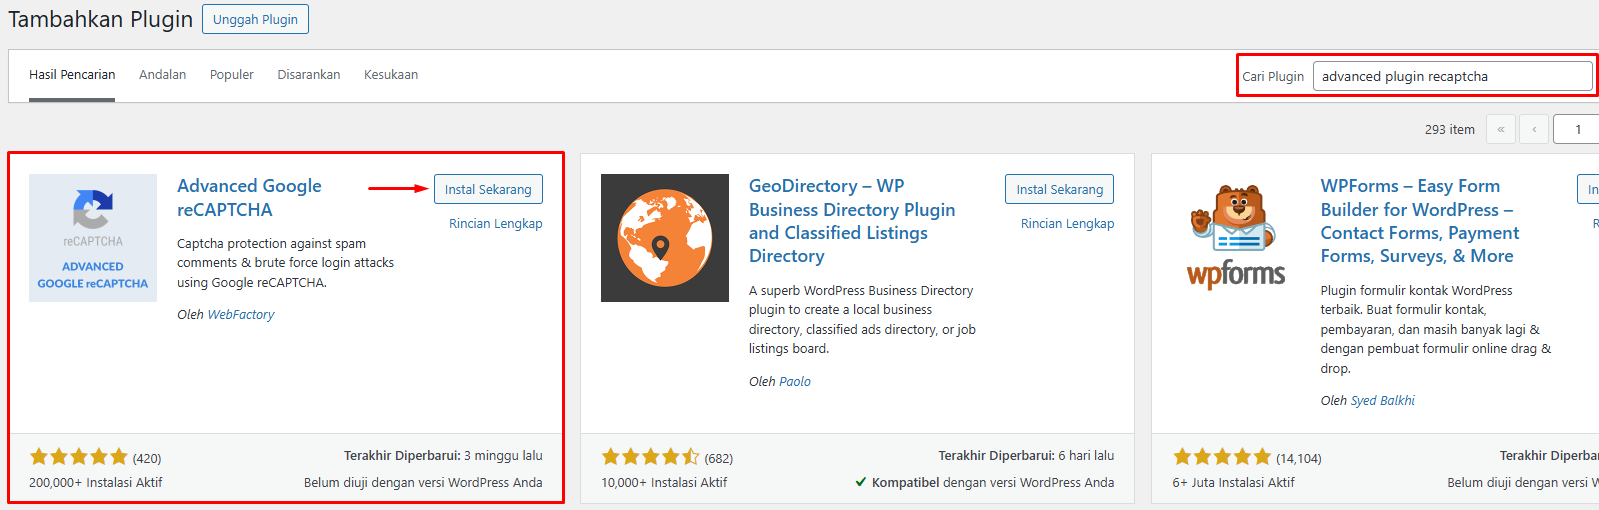
Task: Click the Unggah Plugin button
Action: click(x=255, y=19)
